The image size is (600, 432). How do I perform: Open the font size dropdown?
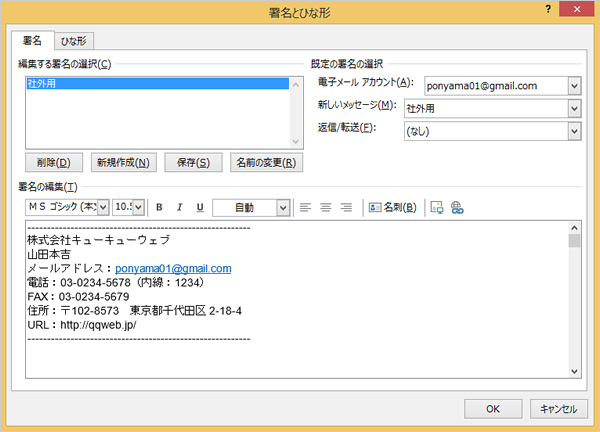coord(138,207)
